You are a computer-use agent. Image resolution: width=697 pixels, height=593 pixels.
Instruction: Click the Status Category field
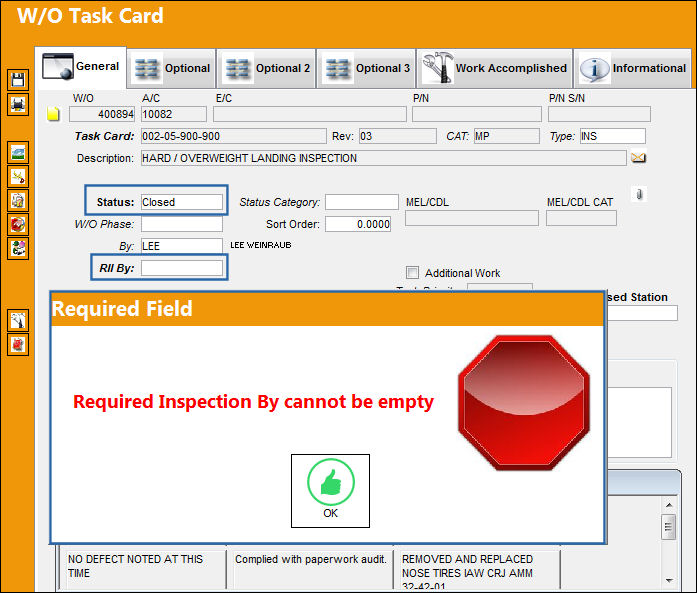[x=362, y=202]
